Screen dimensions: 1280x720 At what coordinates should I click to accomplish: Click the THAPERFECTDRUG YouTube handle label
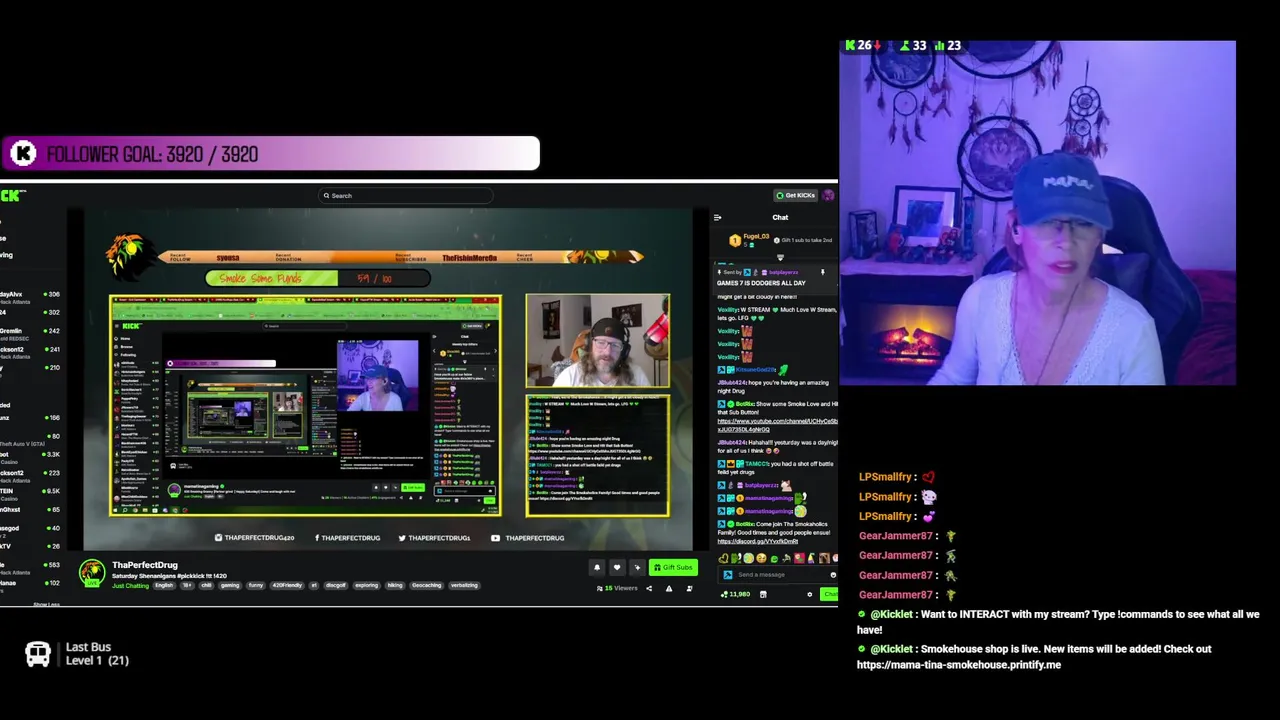528,538
